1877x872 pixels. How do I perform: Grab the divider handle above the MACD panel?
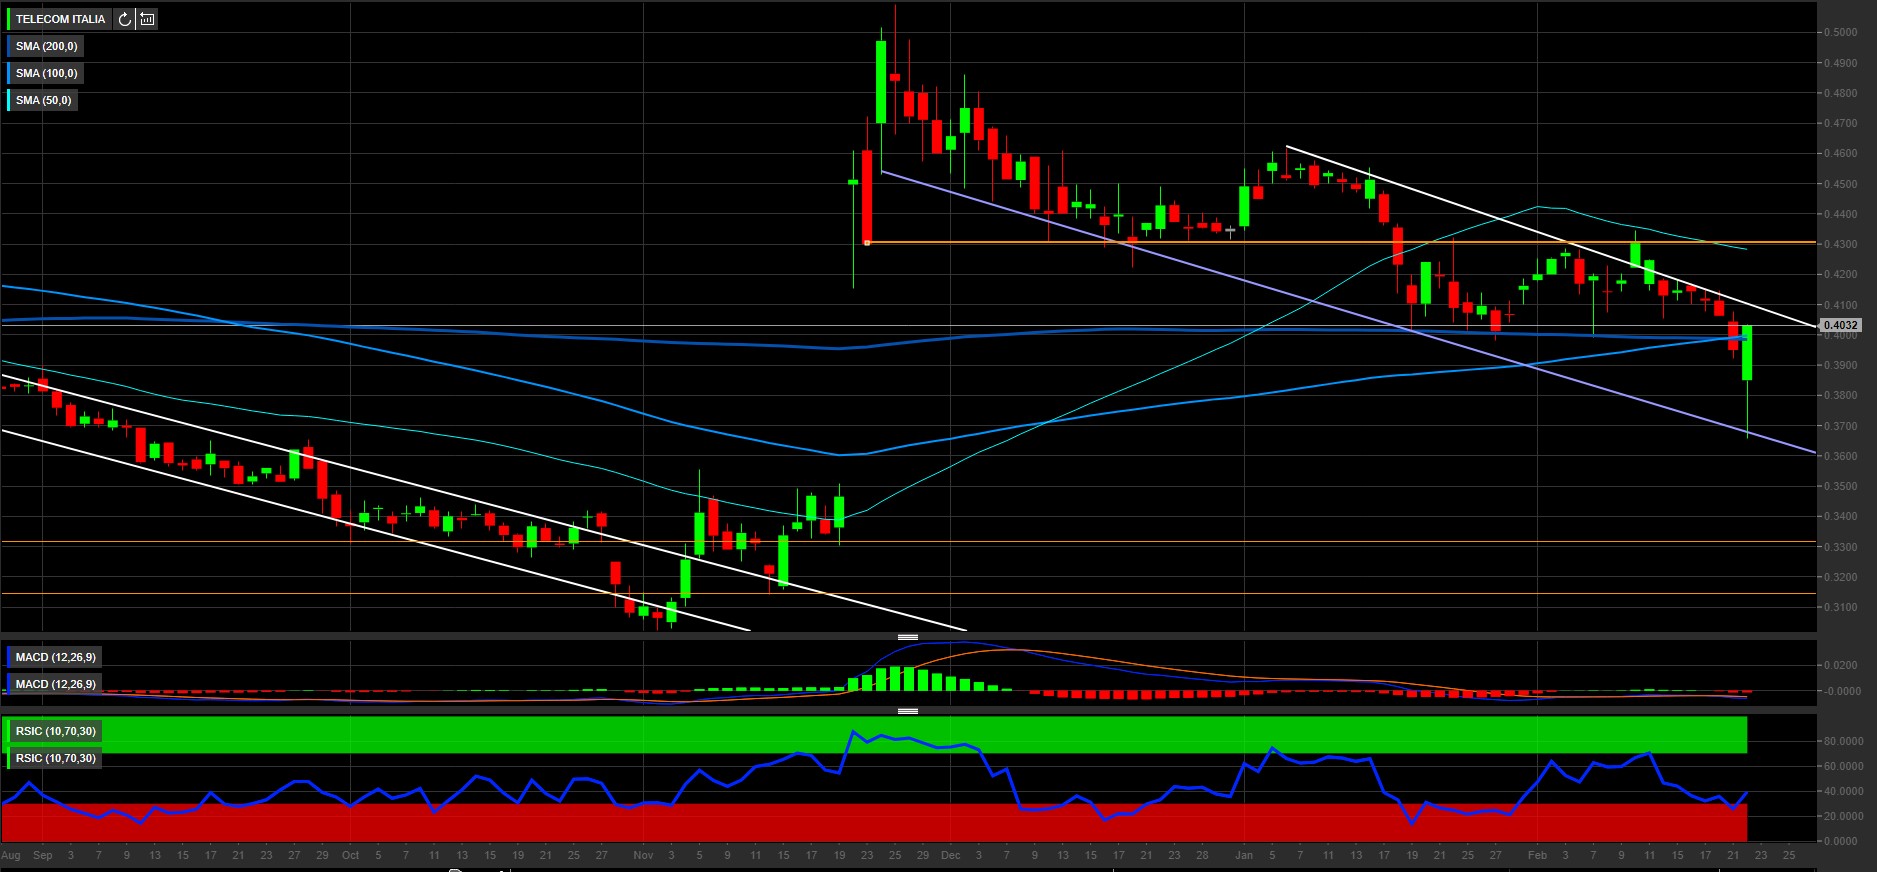point(908,637)
